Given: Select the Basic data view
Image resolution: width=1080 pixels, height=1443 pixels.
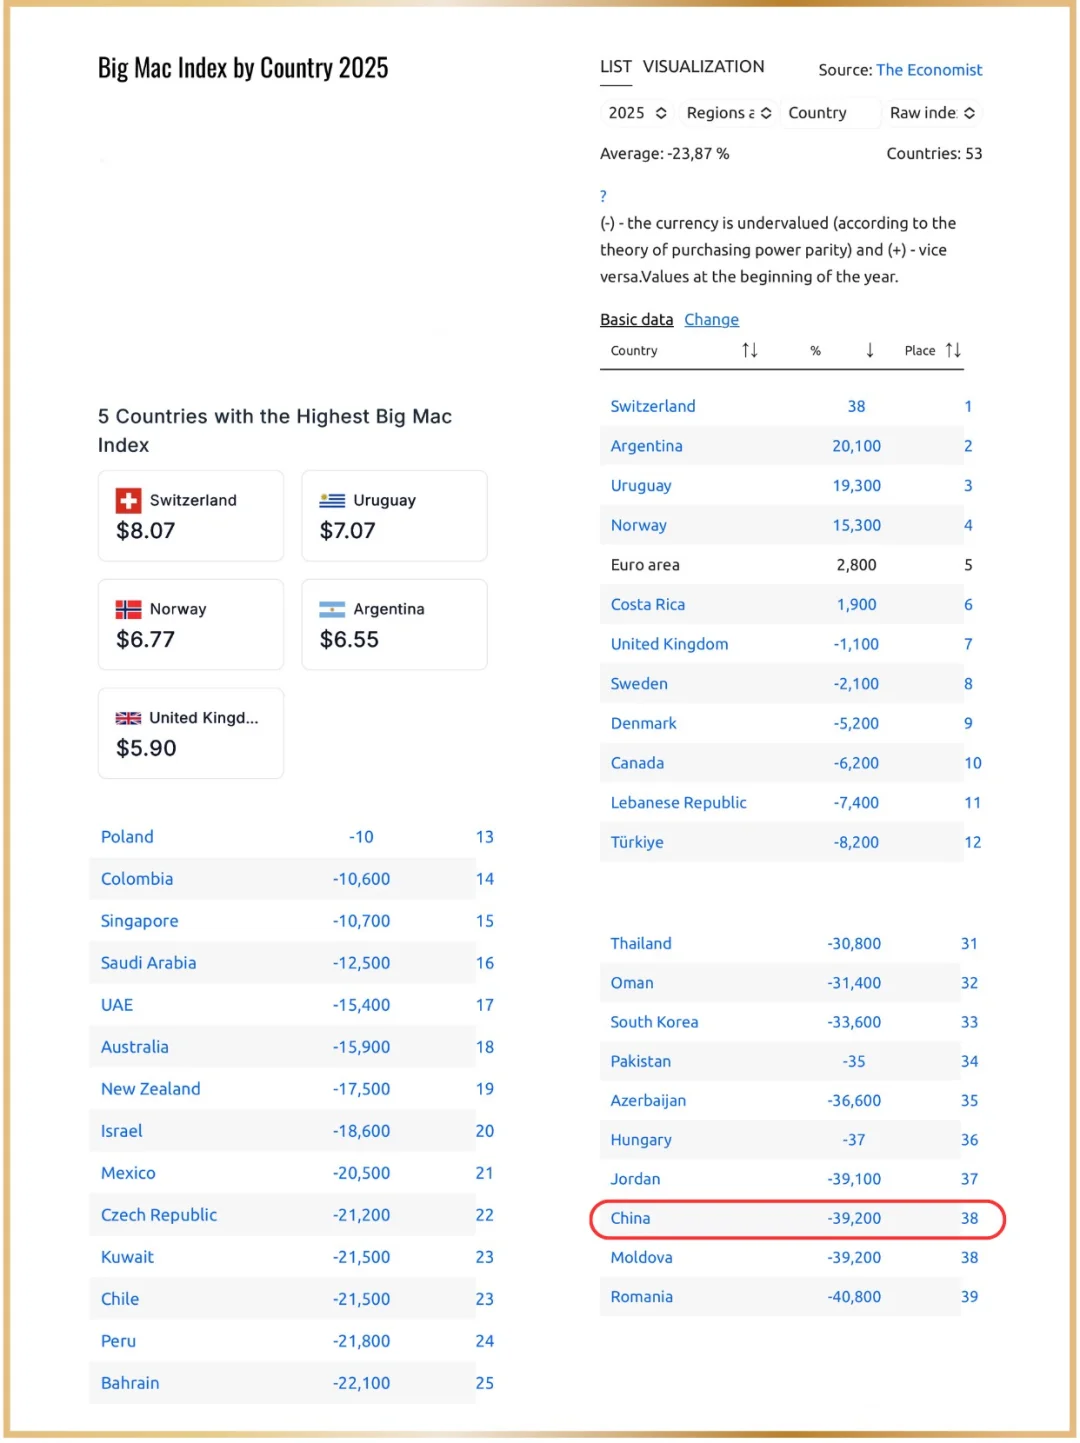Looking at the screenshot, I should click(x=636, y=320).
